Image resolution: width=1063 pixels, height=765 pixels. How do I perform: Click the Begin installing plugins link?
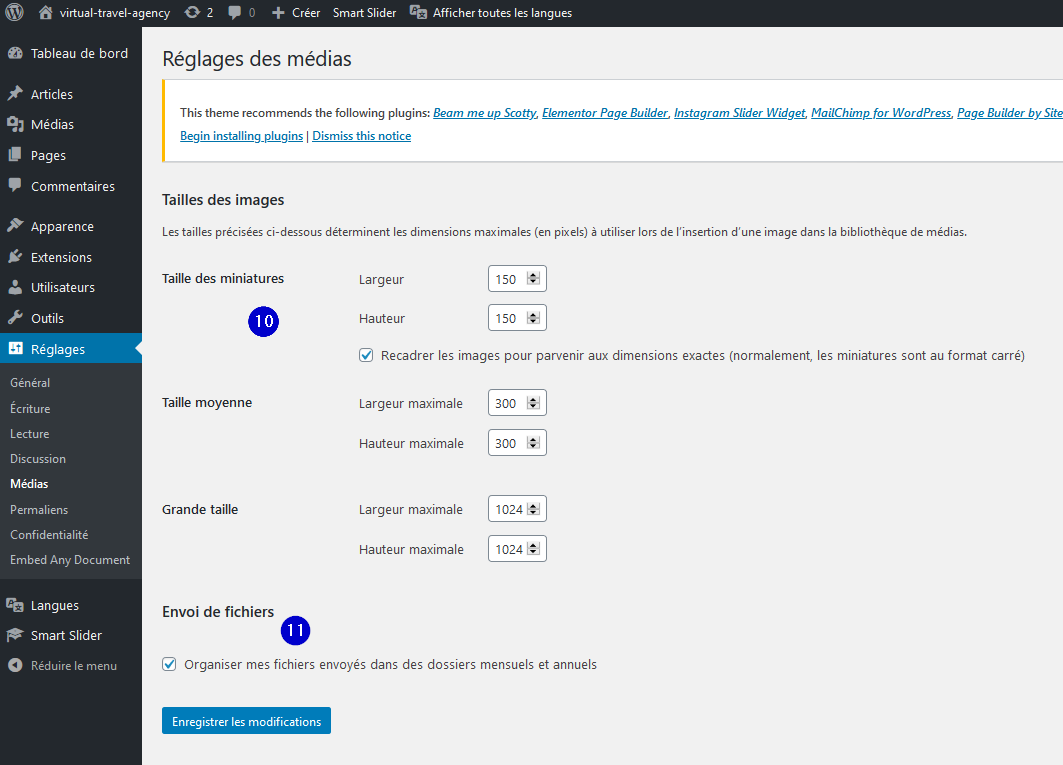(241, 136)
